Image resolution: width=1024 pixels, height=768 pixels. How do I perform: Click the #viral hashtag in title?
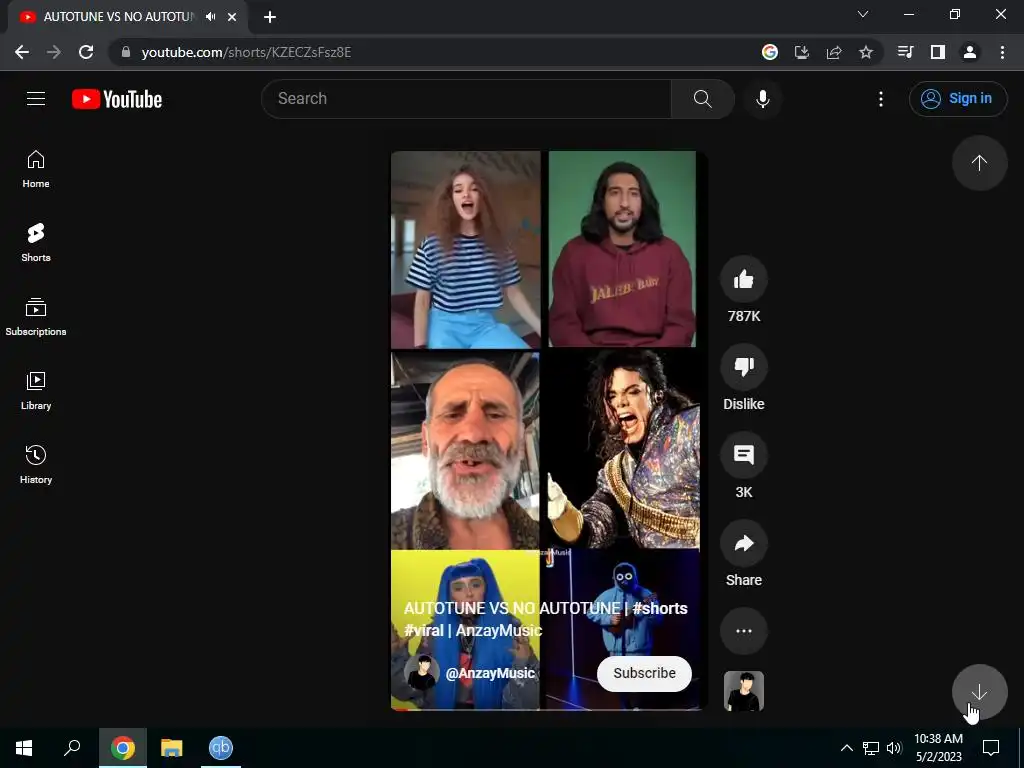pos(423,630)
